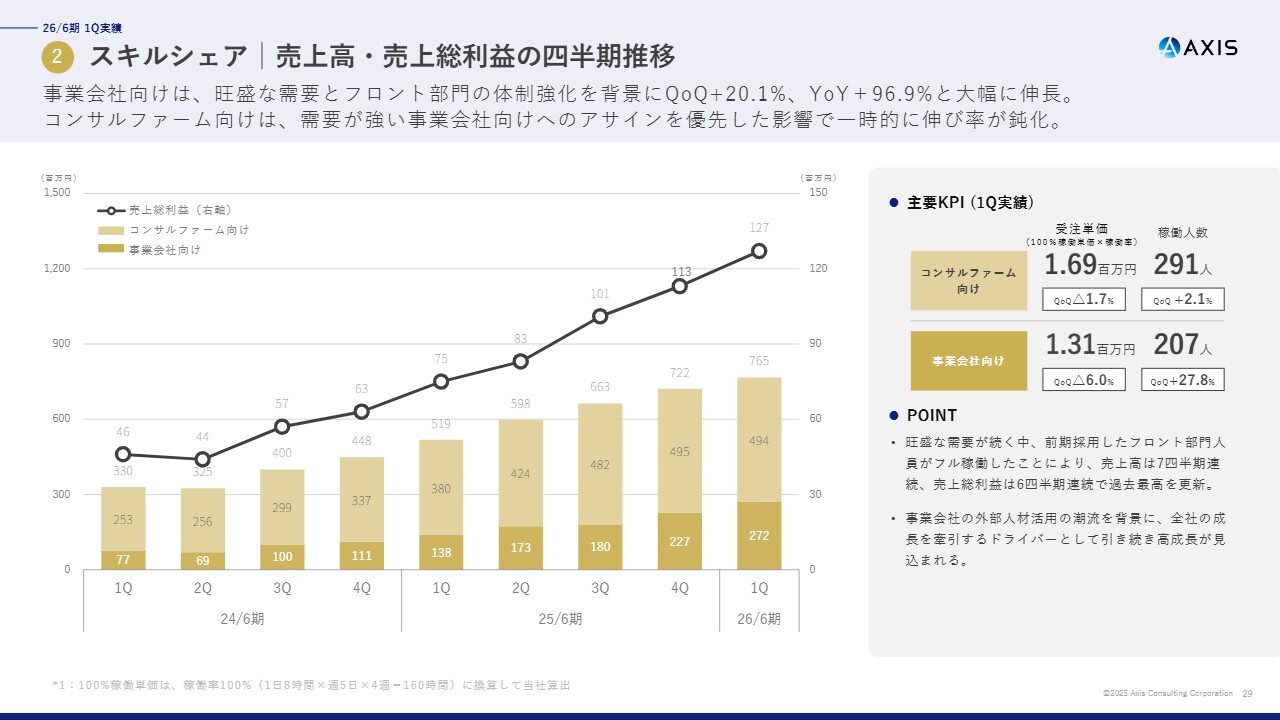Click the gold circle number 2 badge
This screenshot has width=1280, height=720.
pos(57,57)
